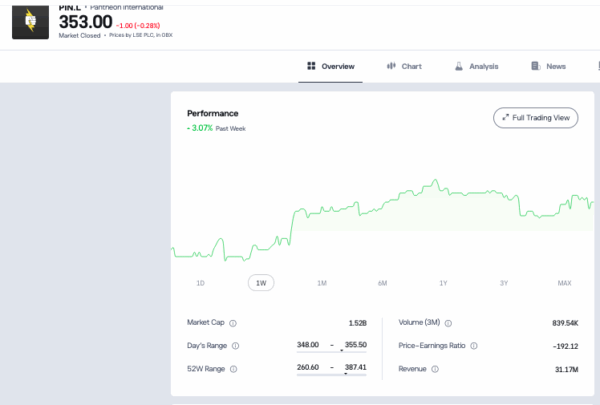Click the Chart candlestick icon
Viewport: 600px width, 405px height.
(x=391, y=66)
